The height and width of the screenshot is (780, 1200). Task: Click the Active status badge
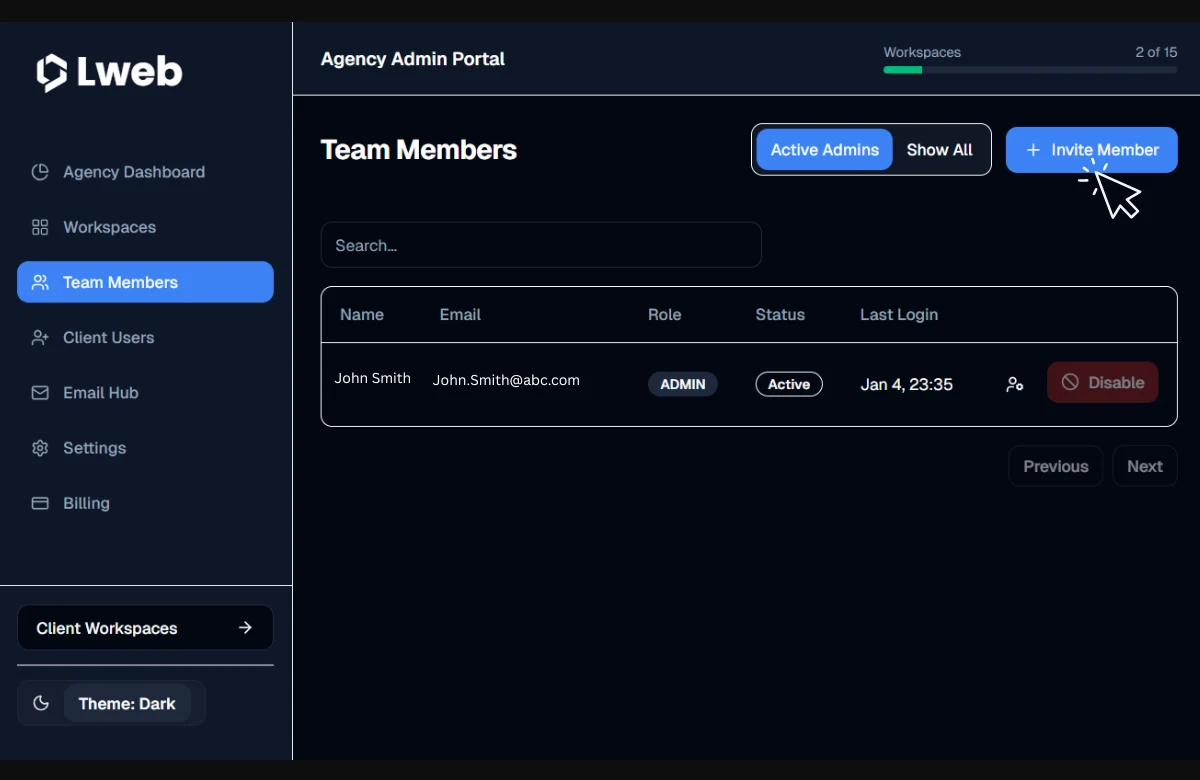[x=789, y=384]
